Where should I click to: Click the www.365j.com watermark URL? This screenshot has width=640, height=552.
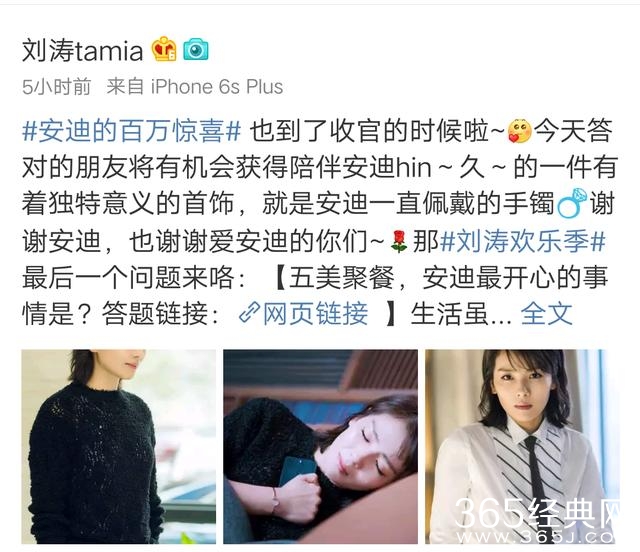pyautogui.click(x=536, y=537)
